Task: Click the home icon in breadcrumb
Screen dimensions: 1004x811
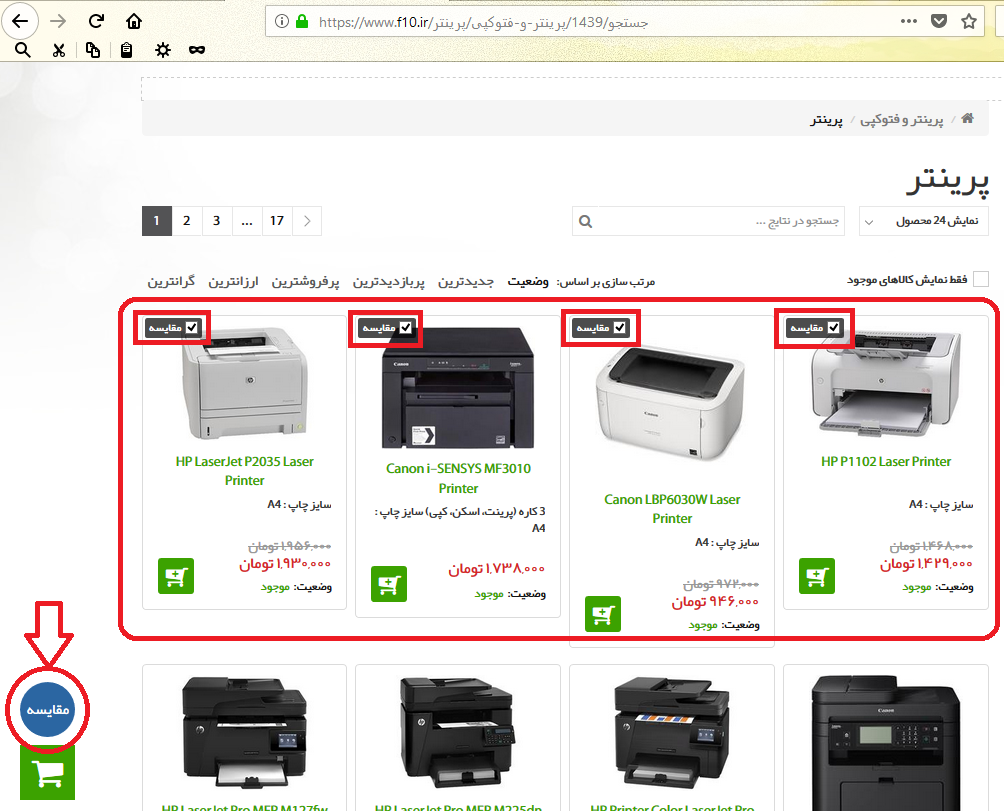Action: point(967,119)
